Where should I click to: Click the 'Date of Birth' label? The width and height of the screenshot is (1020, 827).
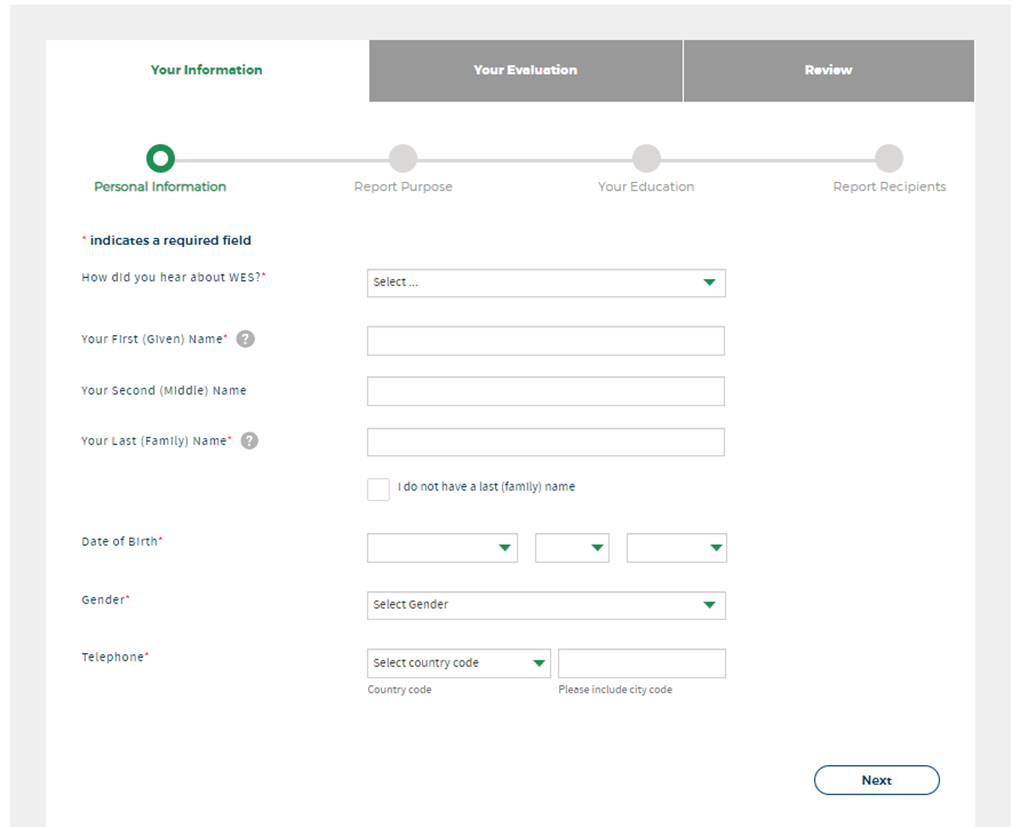120,541
